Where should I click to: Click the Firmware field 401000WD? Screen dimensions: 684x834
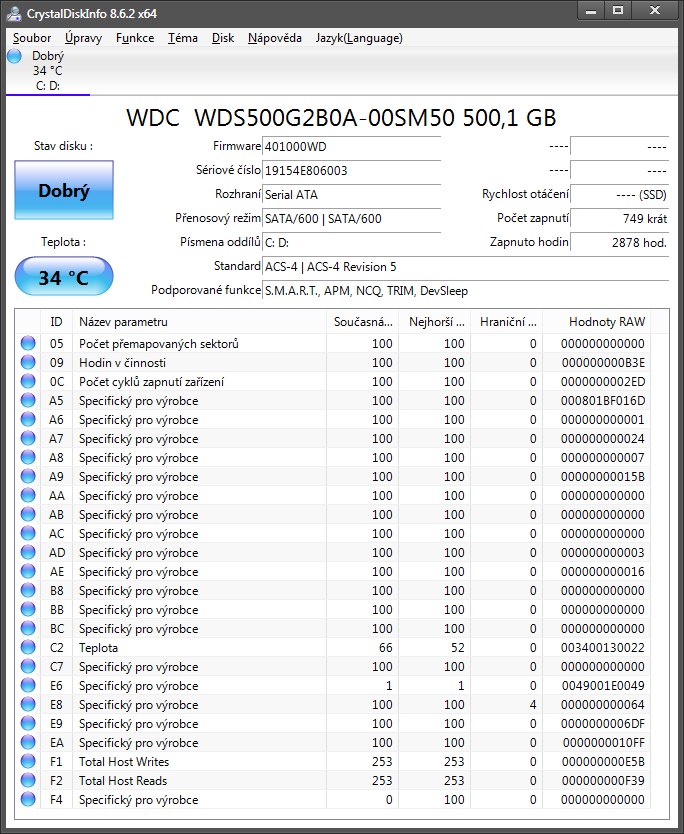352,147
